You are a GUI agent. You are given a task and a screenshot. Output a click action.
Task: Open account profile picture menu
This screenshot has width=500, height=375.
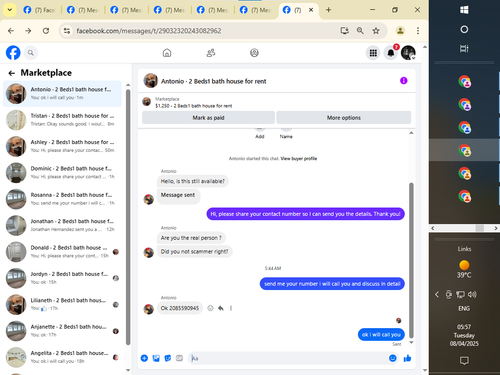tap(408, 53)
